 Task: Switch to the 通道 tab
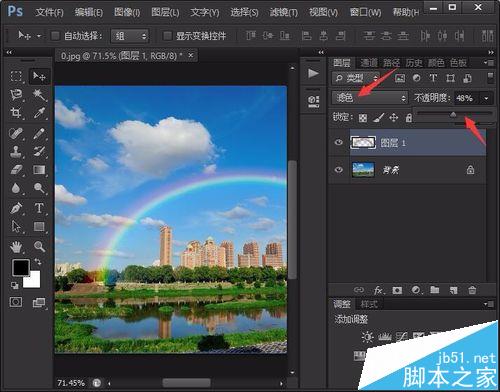point(369,63)
